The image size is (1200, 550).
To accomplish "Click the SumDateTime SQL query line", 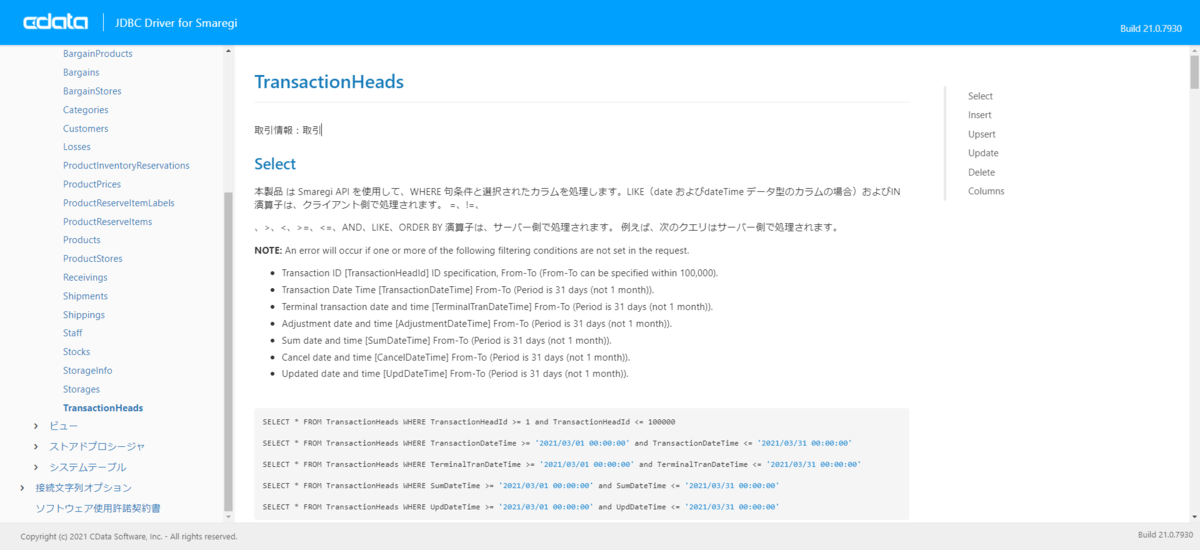I will click(521, 486).
